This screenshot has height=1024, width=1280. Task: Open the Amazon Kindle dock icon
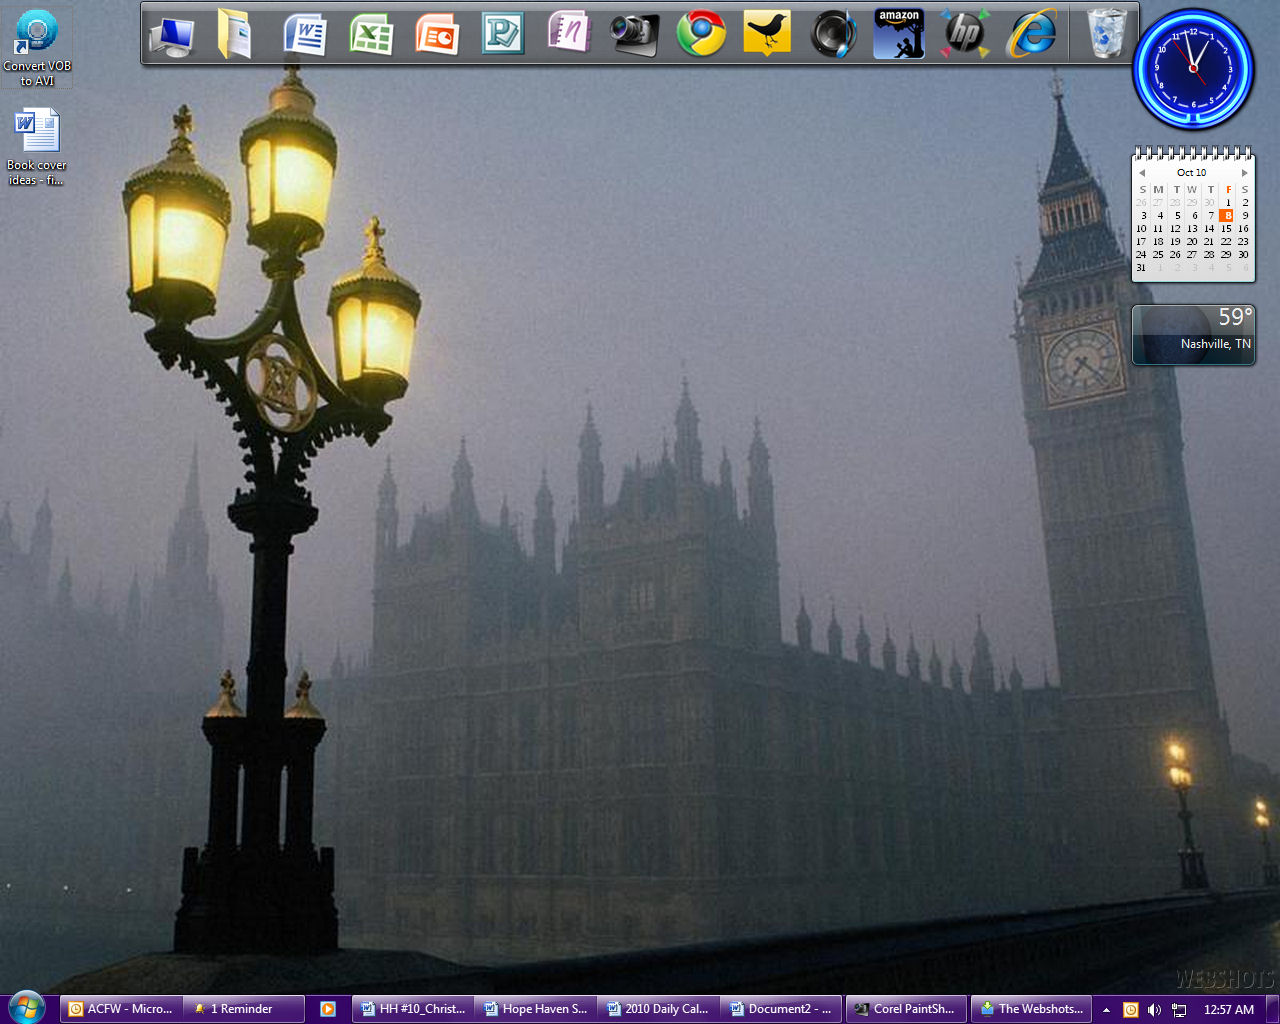[898, 35]
